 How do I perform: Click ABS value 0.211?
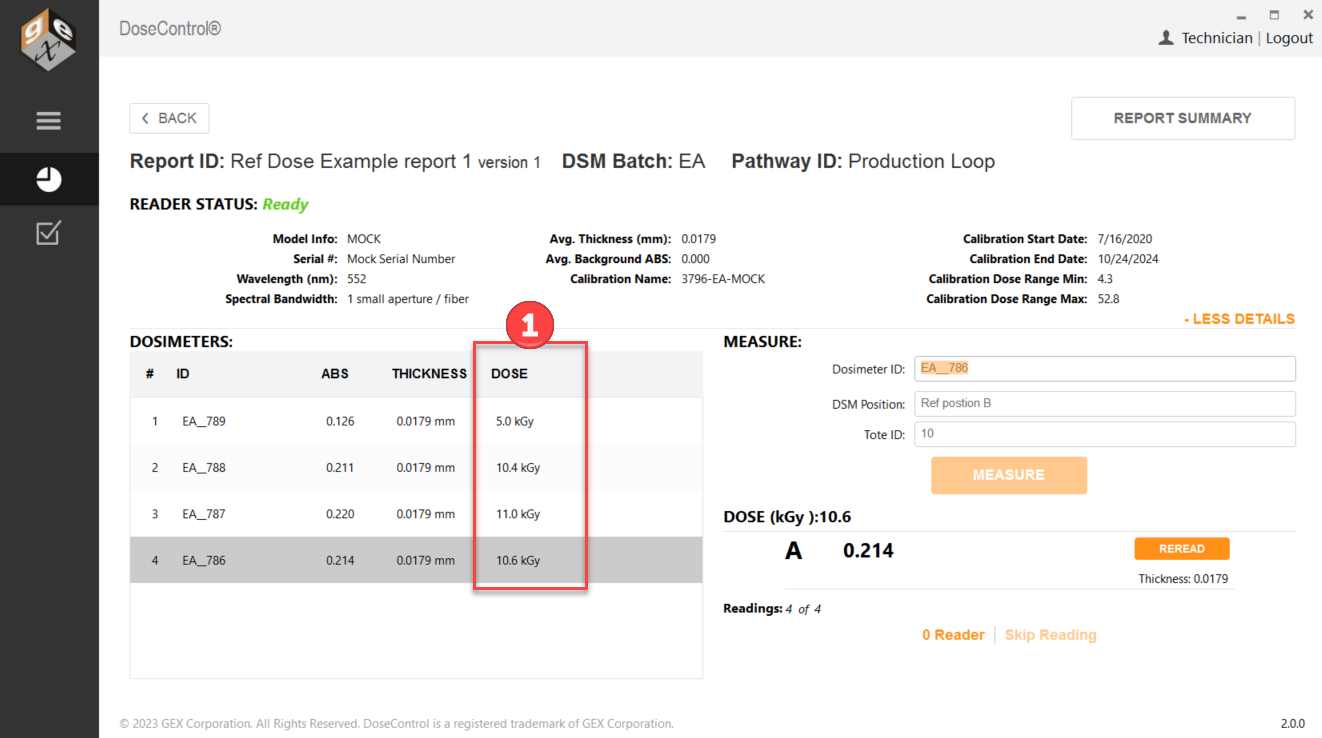[340, 467]
